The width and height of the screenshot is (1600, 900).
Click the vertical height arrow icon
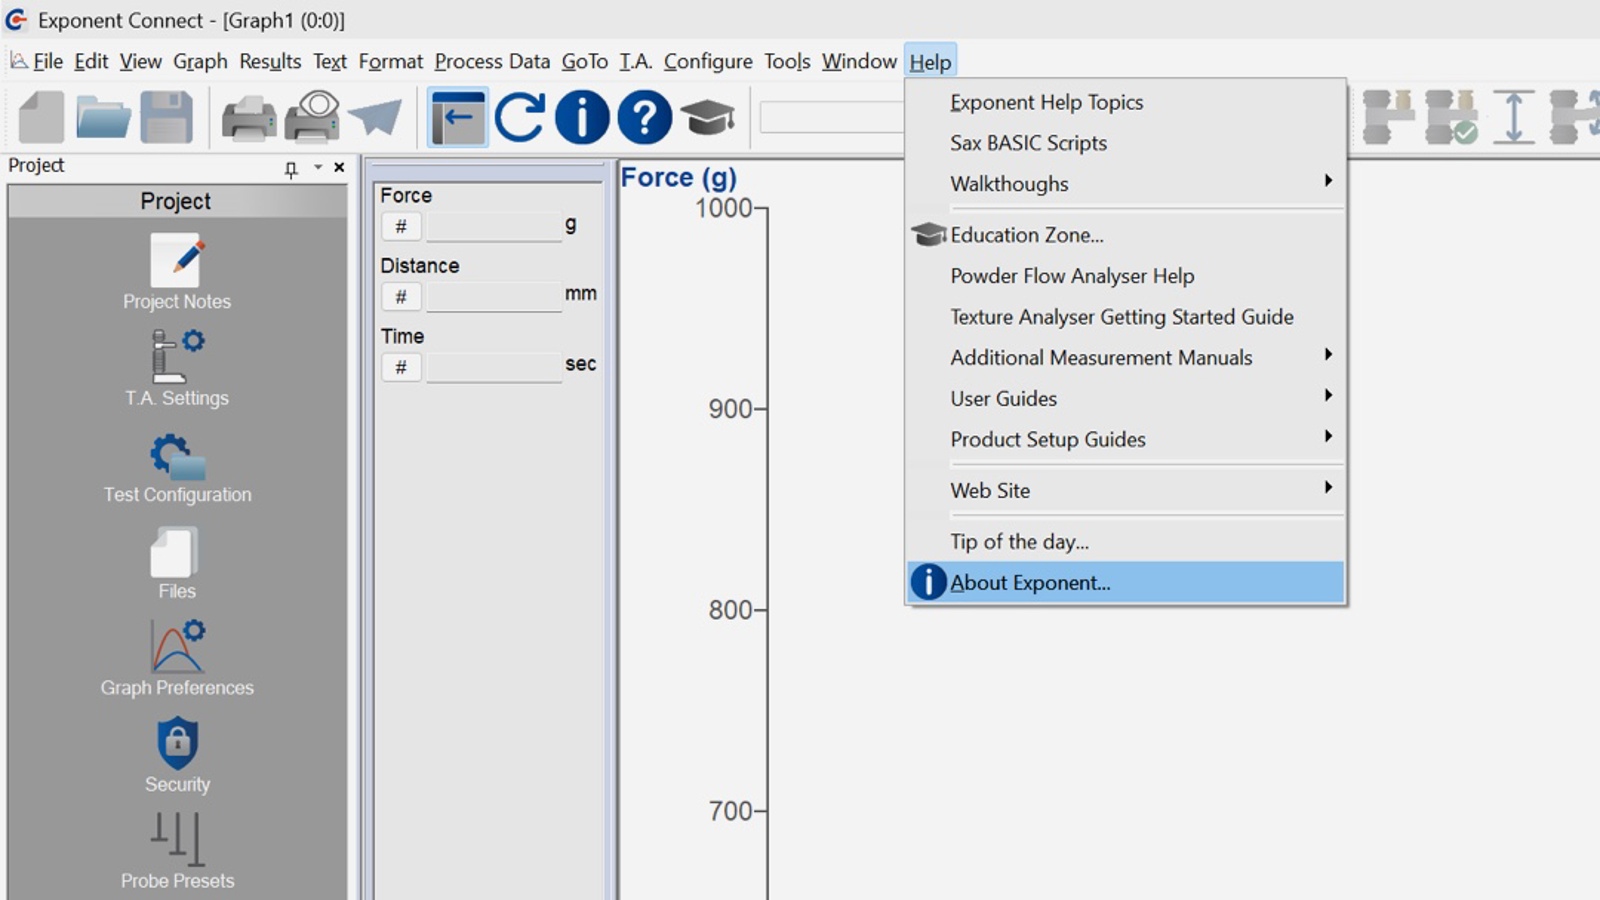pos(1514,117)
